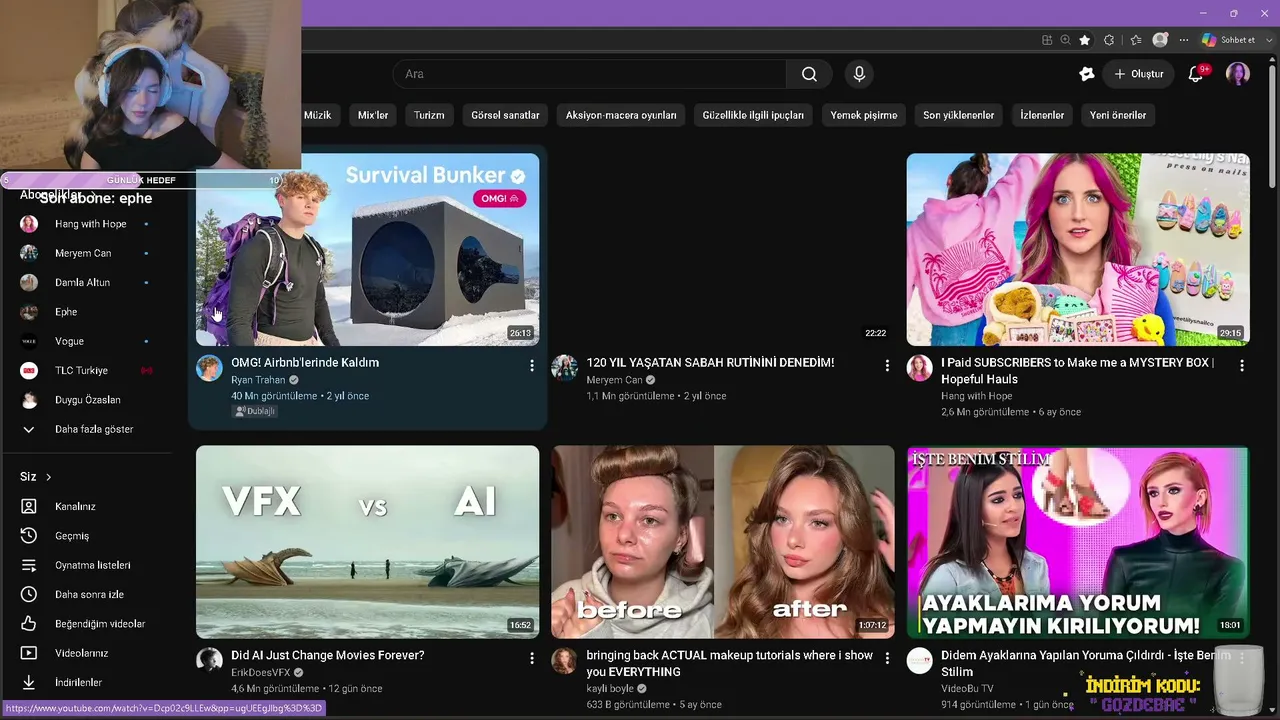Select the Yeni öneriler filter chip
This screenshot has height=720, width=1280.
[1118, 115]
